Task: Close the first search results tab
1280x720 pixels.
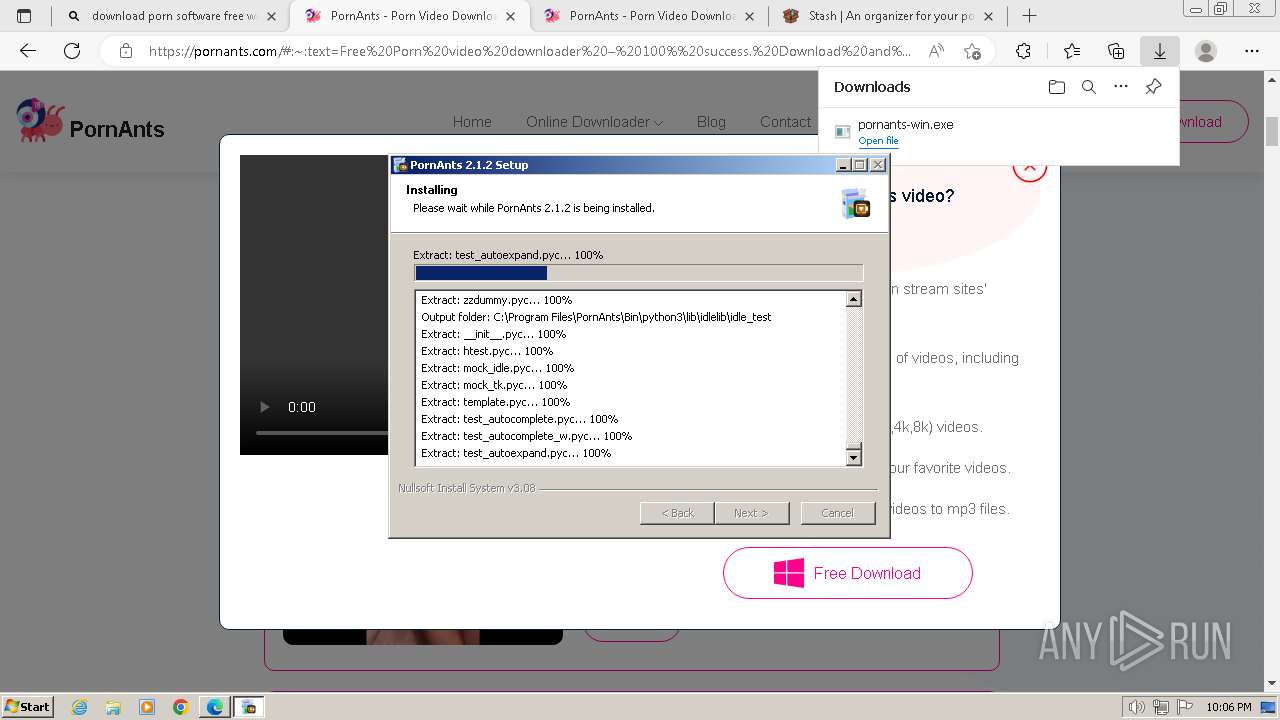Action: click(271, 16)
